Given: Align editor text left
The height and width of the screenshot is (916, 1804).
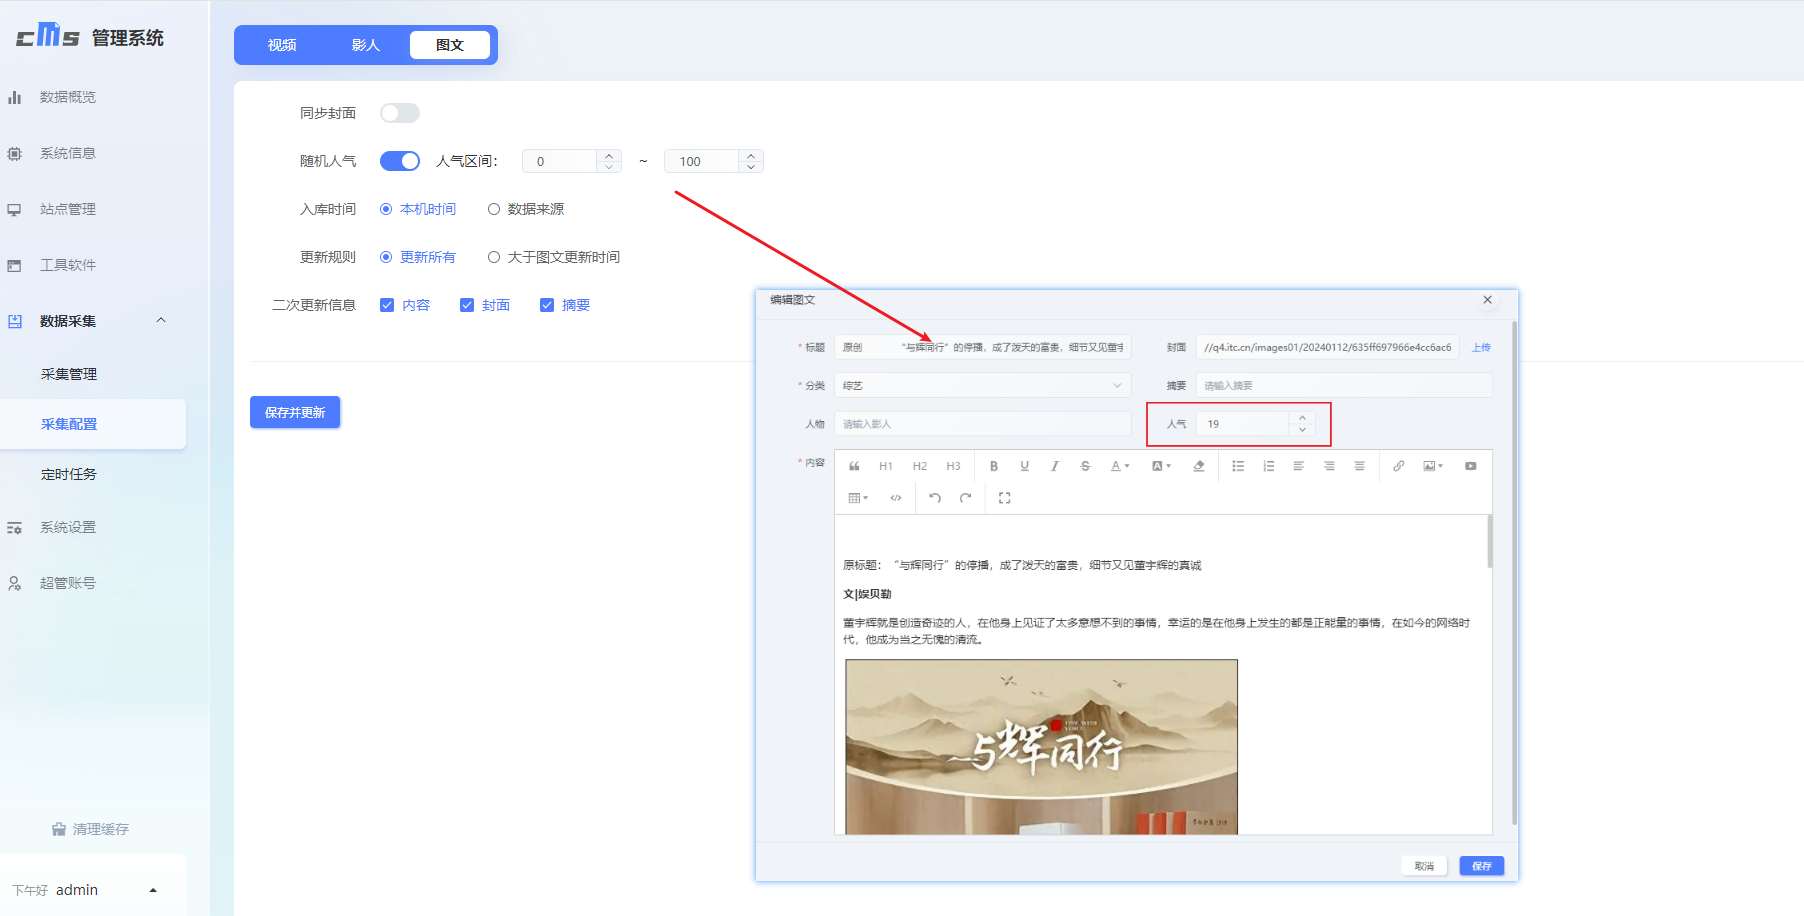Looking at the screenshot, I should pos(1298,466).
